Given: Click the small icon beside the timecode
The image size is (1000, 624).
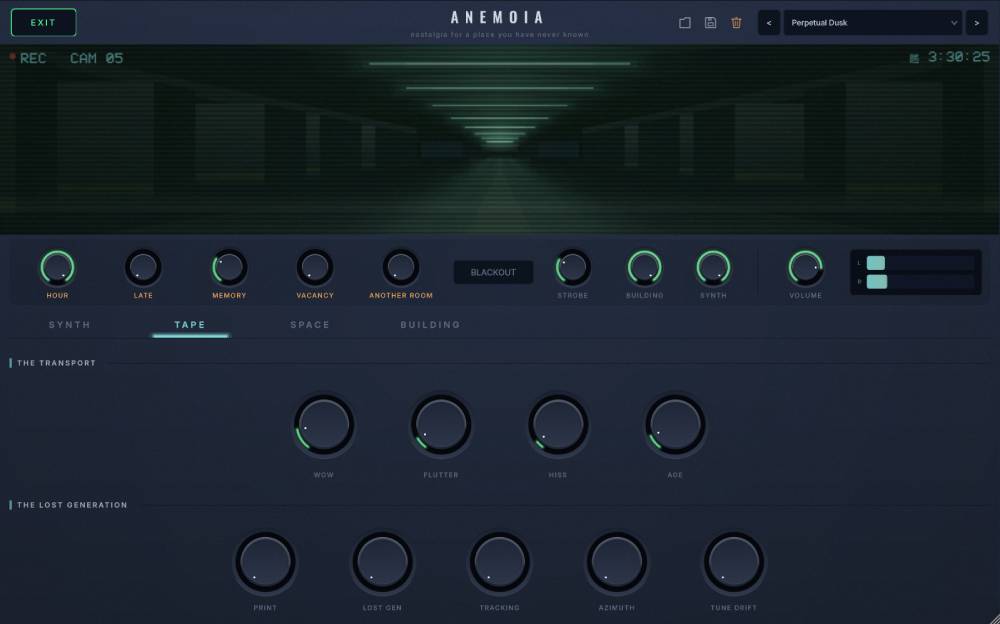Looking at the screenshot, I should coord(914,59).
